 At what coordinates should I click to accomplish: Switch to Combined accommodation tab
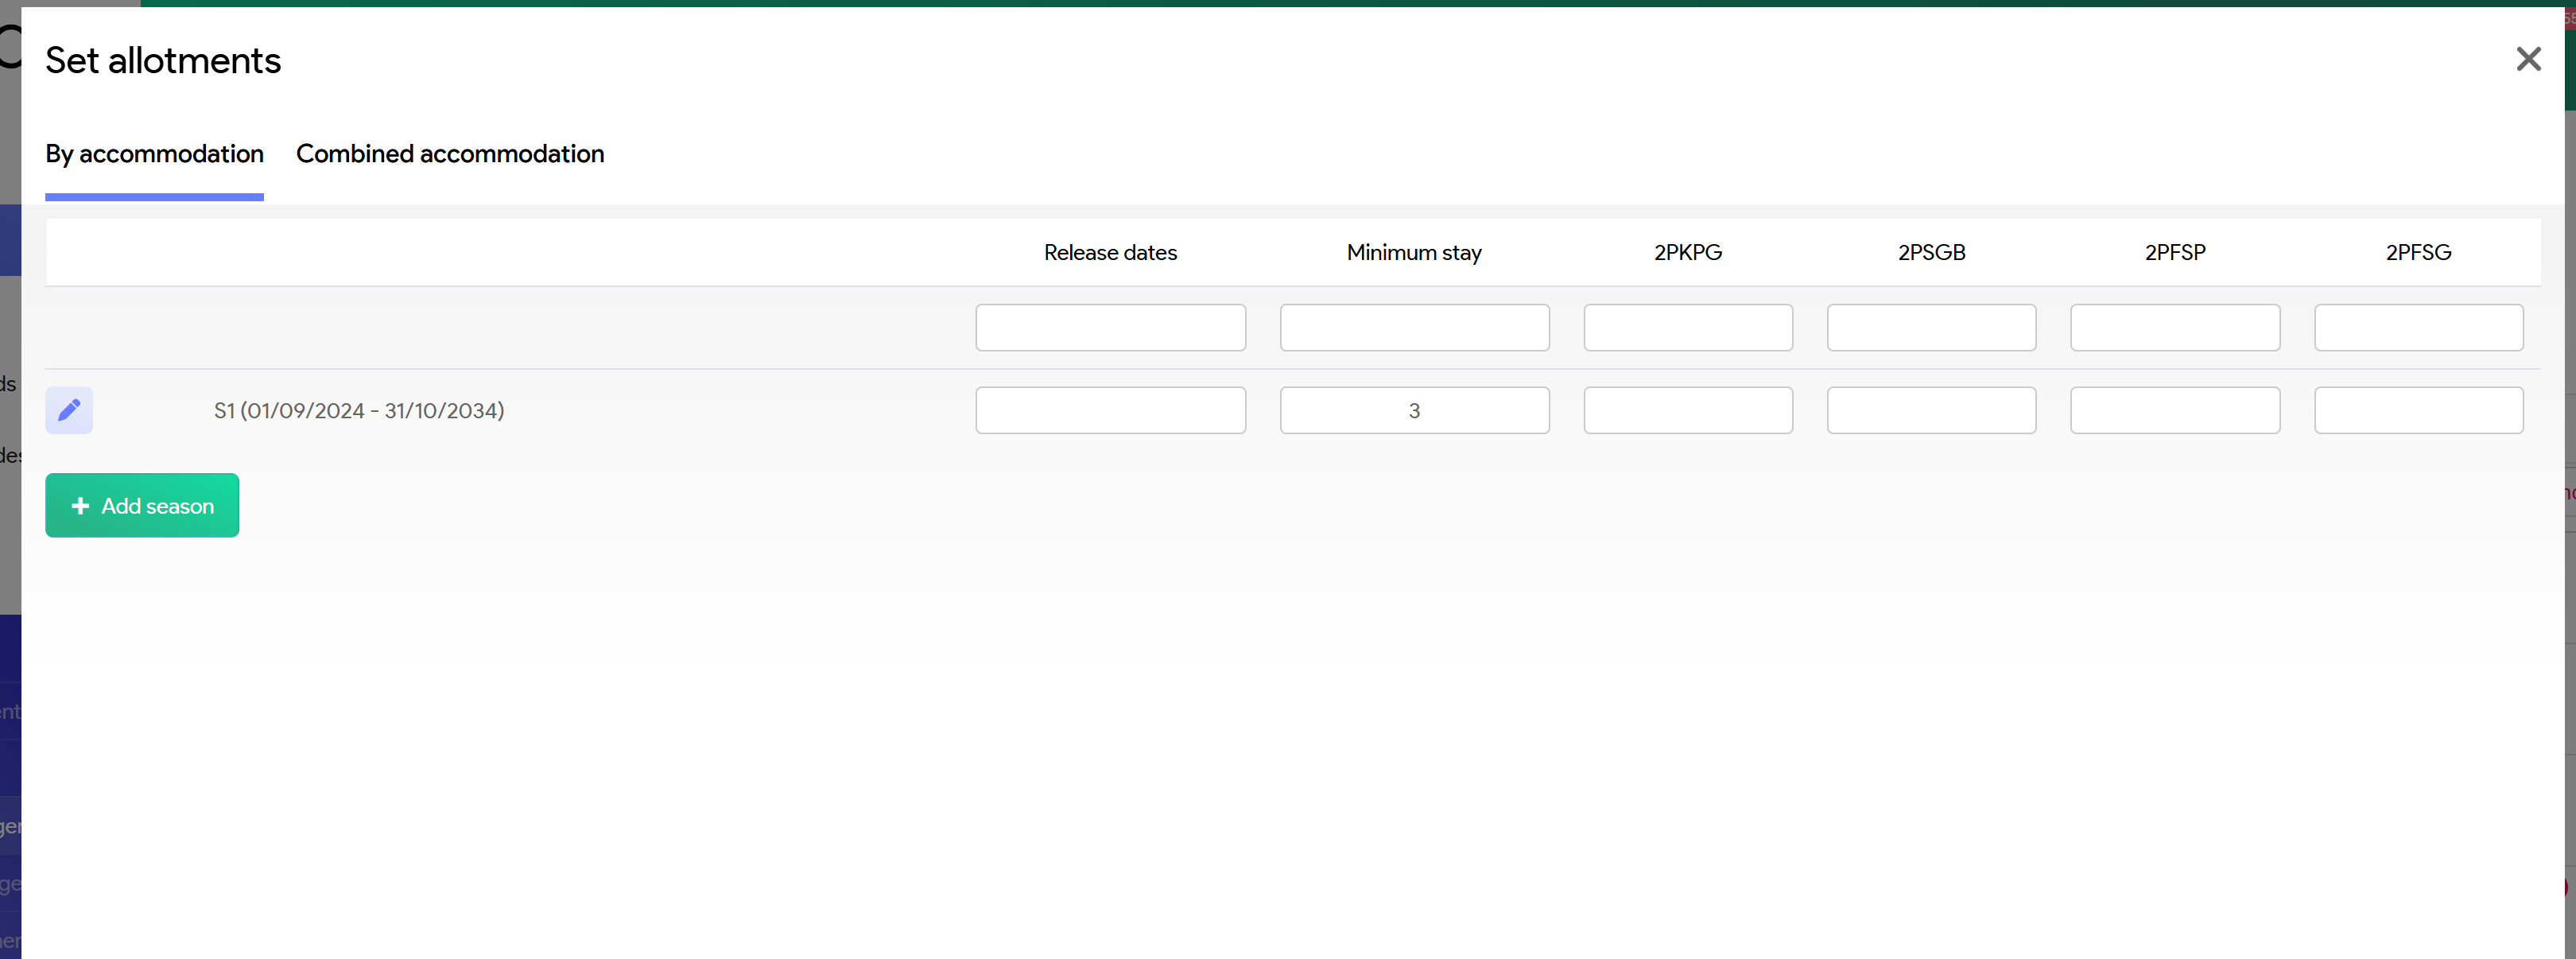click(x=450, y=154)
